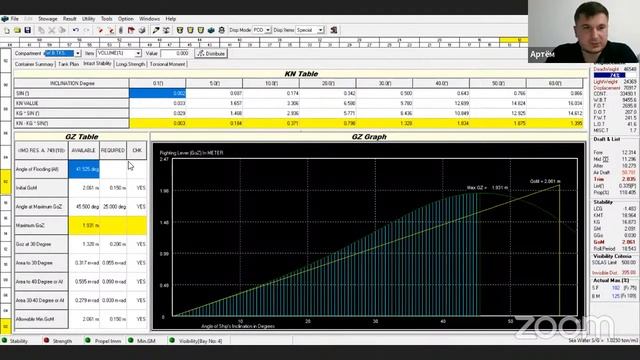The image size is (640, 360).
Task: Click the KG * SIN row header
Action: (72, 113)
